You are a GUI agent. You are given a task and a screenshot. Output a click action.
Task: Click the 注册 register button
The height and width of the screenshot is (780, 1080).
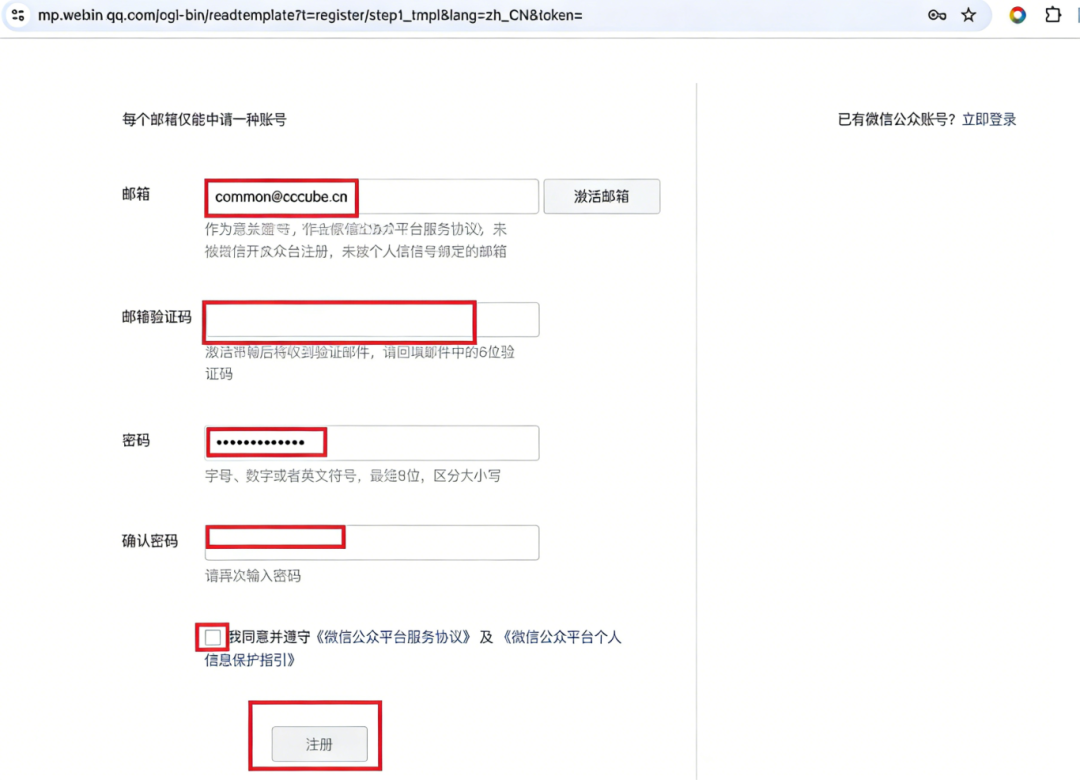pyautogui.click(x=320, y=744)
